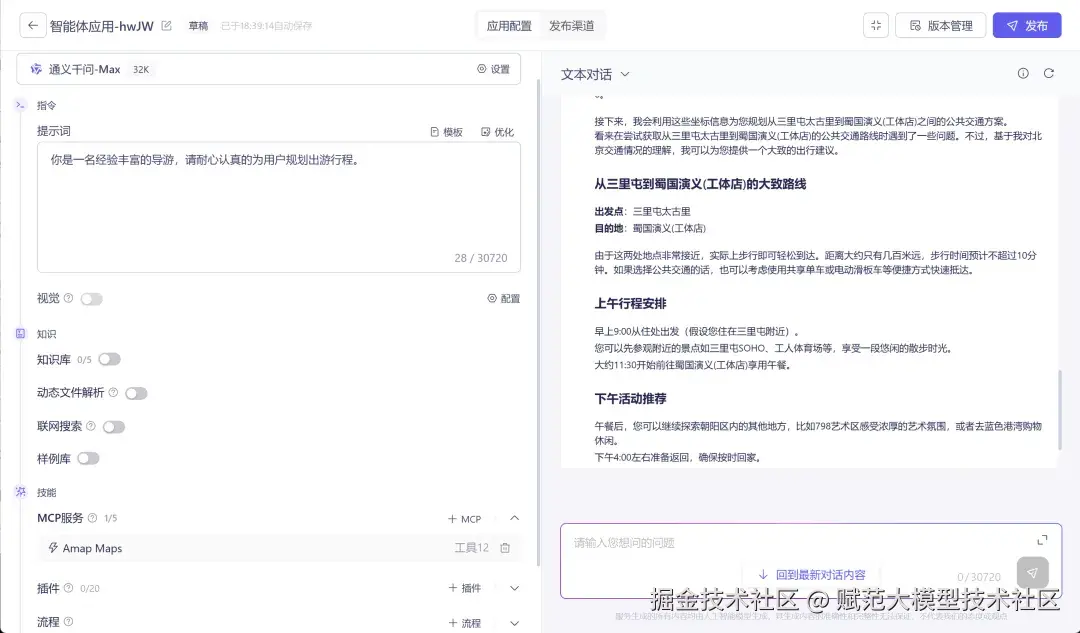Screen dimensions: 1080x633
Task: Enable the 知识库 toggle
Action: click(x=109, y=359)
